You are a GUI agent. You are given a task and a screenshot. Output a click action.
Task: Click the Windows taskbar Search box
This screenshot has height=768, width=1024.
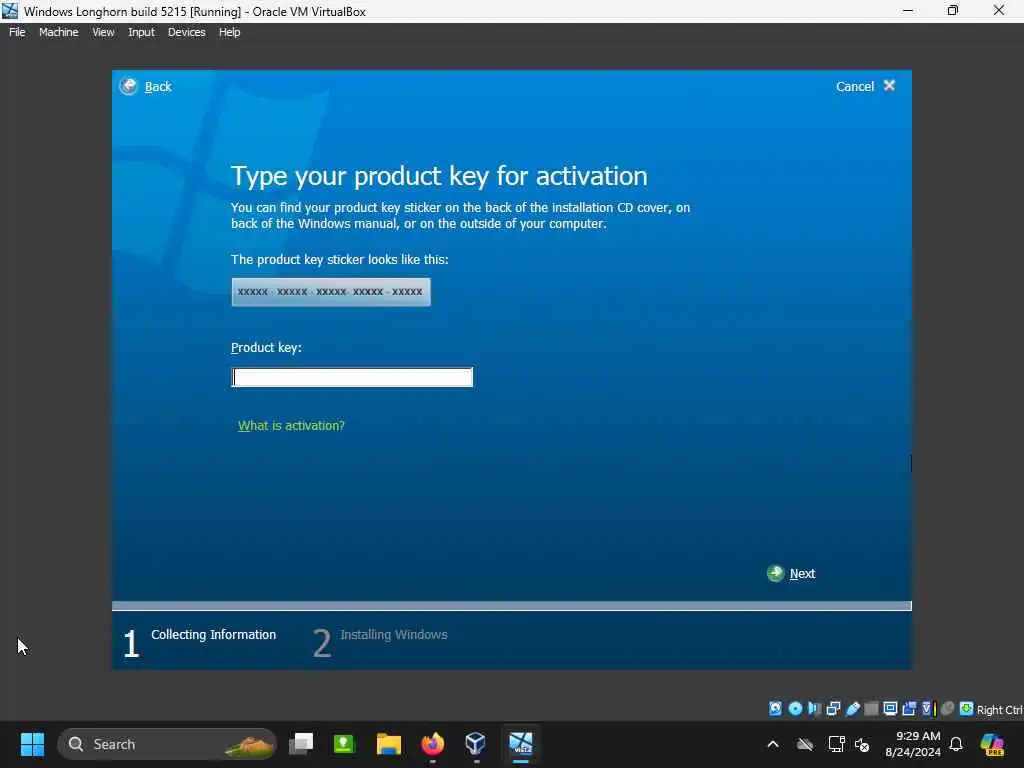pos(167,744)
